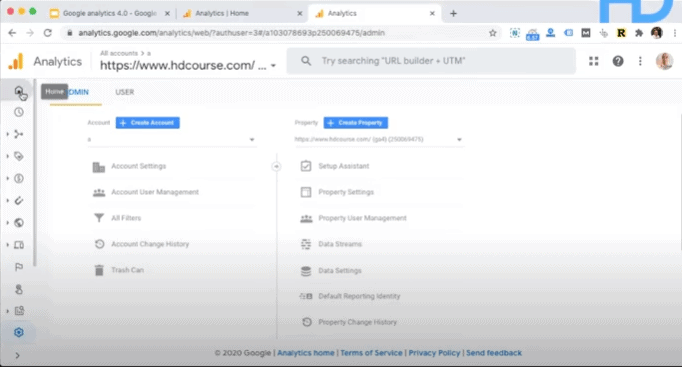Click the browser address bar URL
This screenshot has height=367, width=682.
[231, 33]
